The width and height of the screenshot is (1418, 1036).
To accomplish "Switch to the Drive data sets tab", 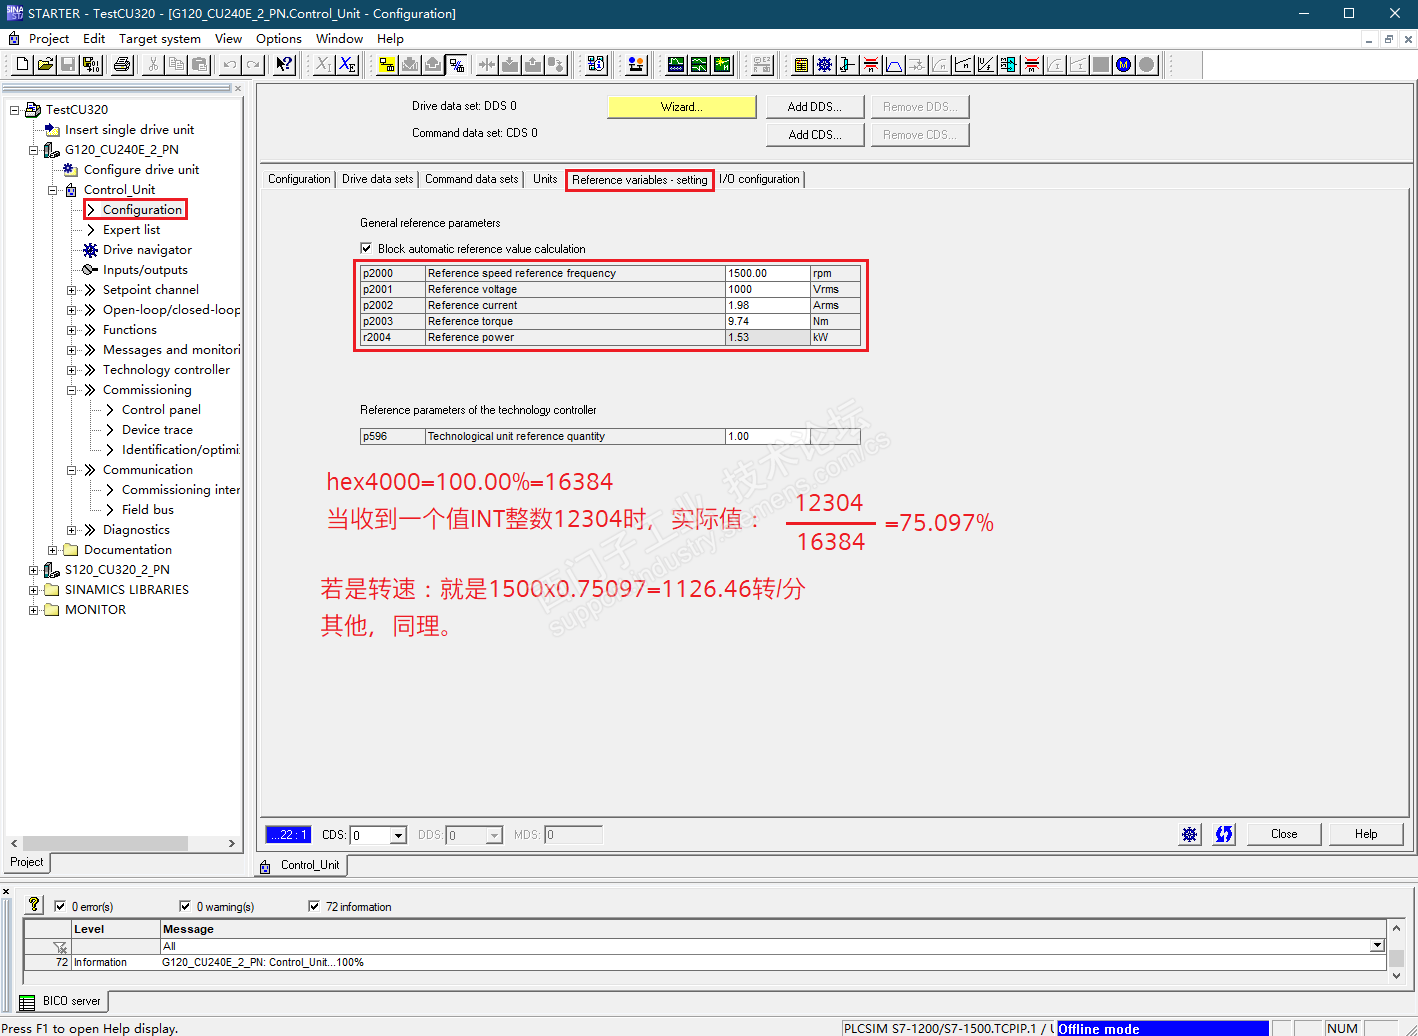I will [377, 179].
